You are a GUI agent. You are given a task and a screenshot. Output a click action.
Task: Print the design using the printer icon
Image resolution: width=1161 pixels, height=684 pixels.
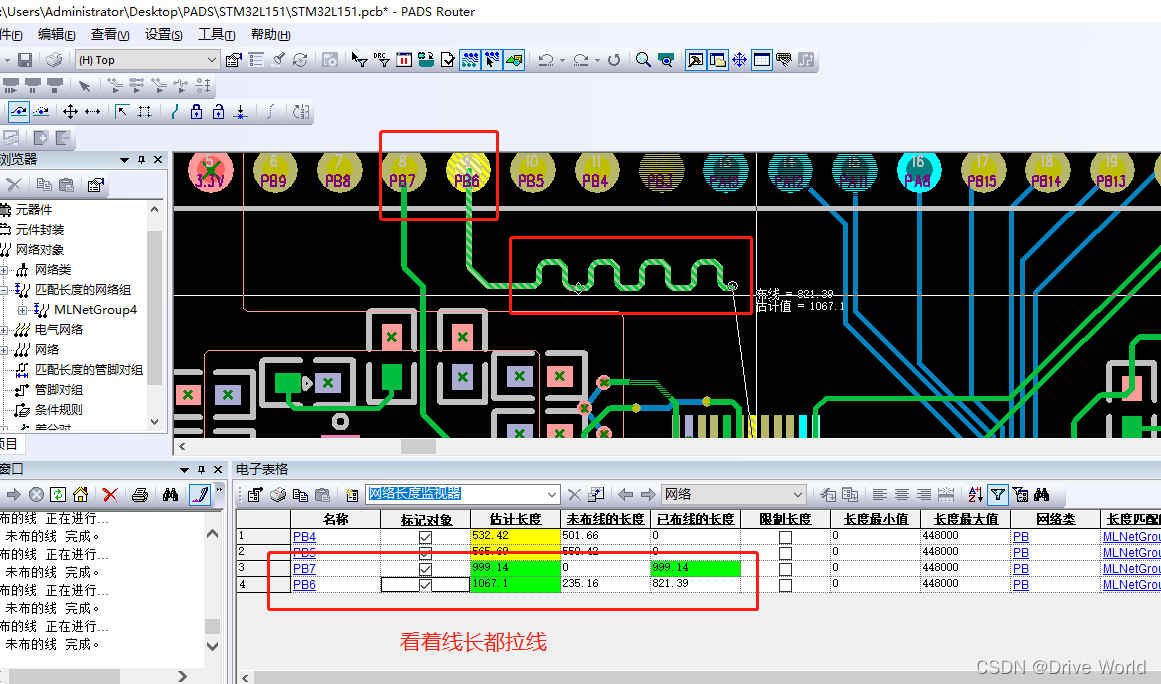pos(54,60)
